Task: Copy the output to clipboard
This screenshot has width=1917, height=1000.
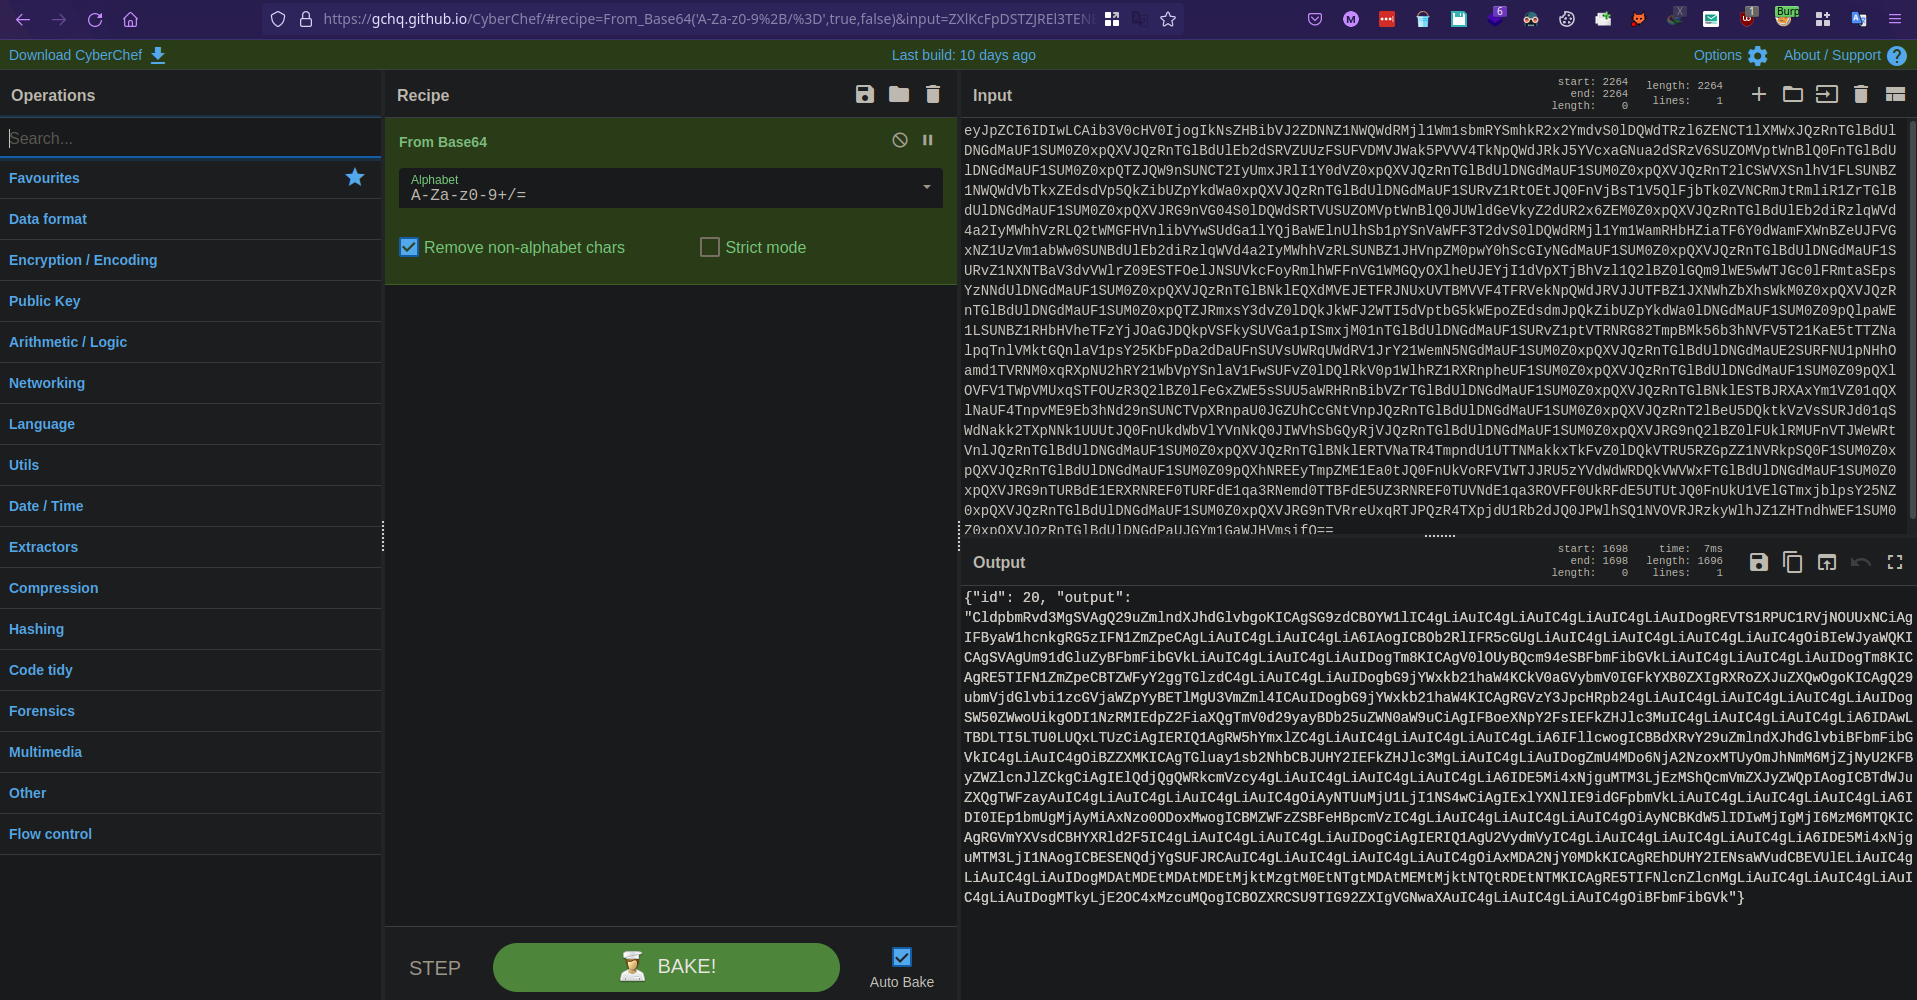Action: pyautogui.click(x=1792, y=562)
